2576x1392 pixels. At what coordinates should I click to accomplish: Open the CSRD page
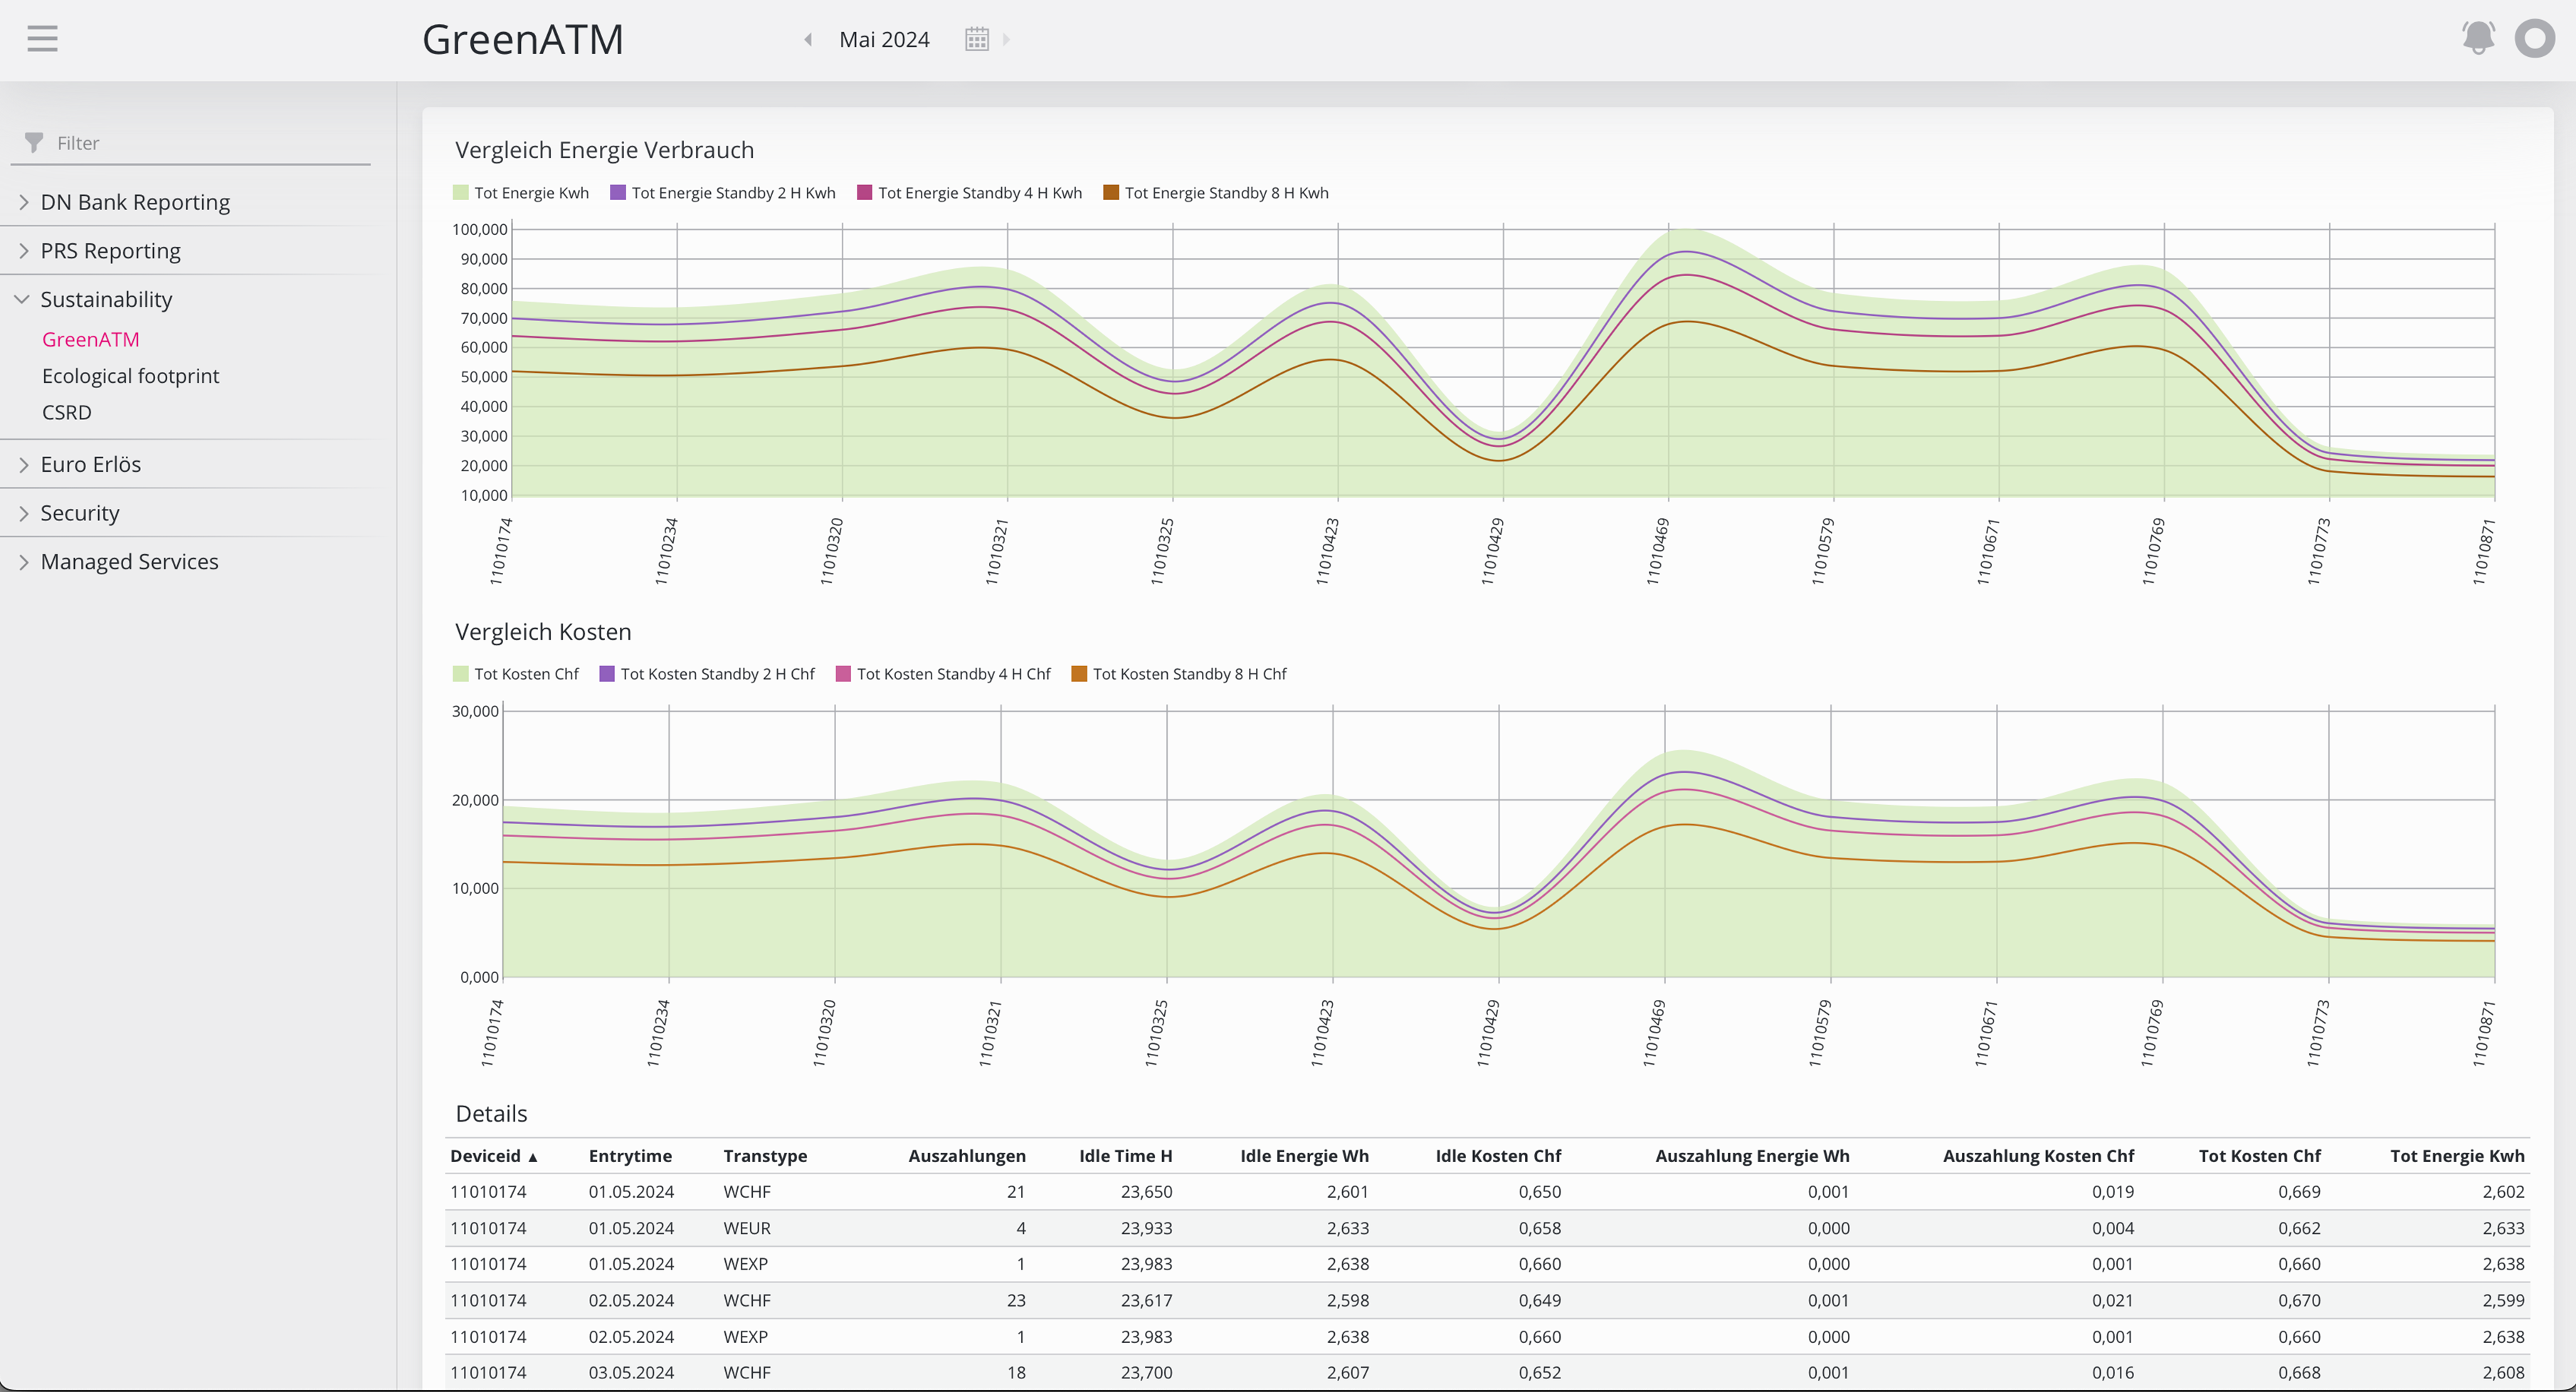(x=66, y=411)
